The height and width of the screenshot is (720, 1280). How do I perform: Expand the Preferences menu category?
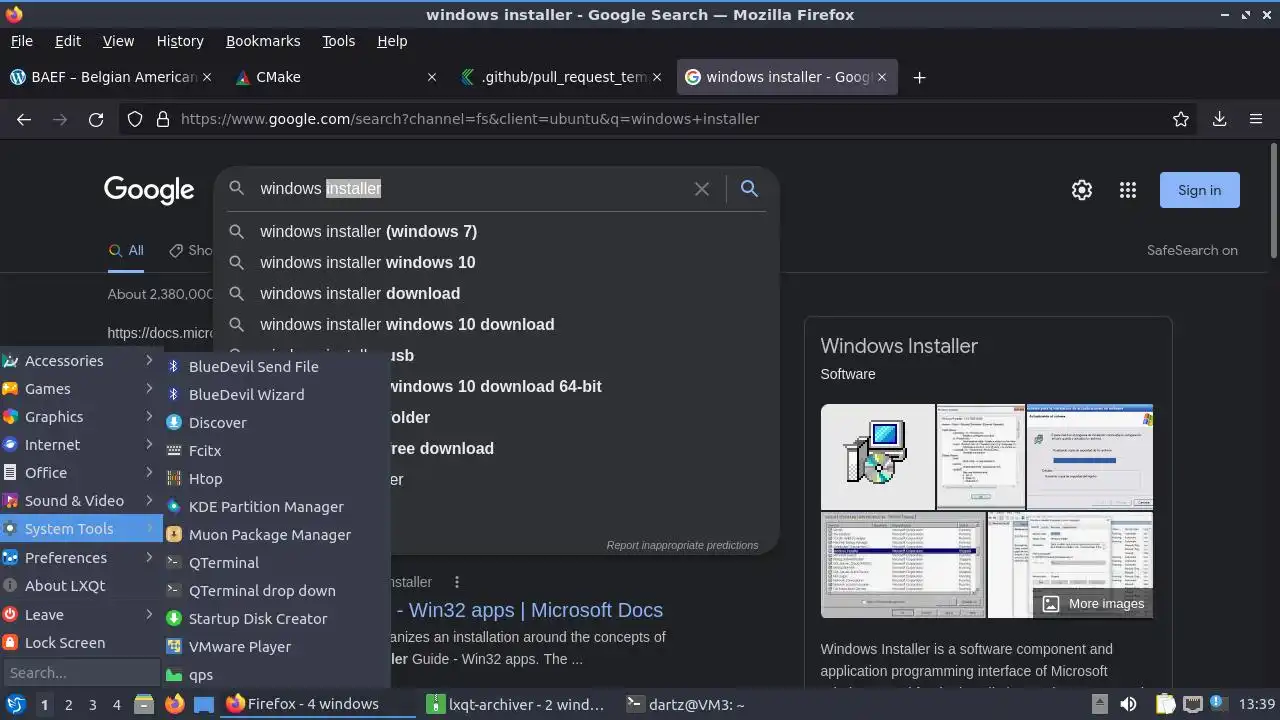80,558
